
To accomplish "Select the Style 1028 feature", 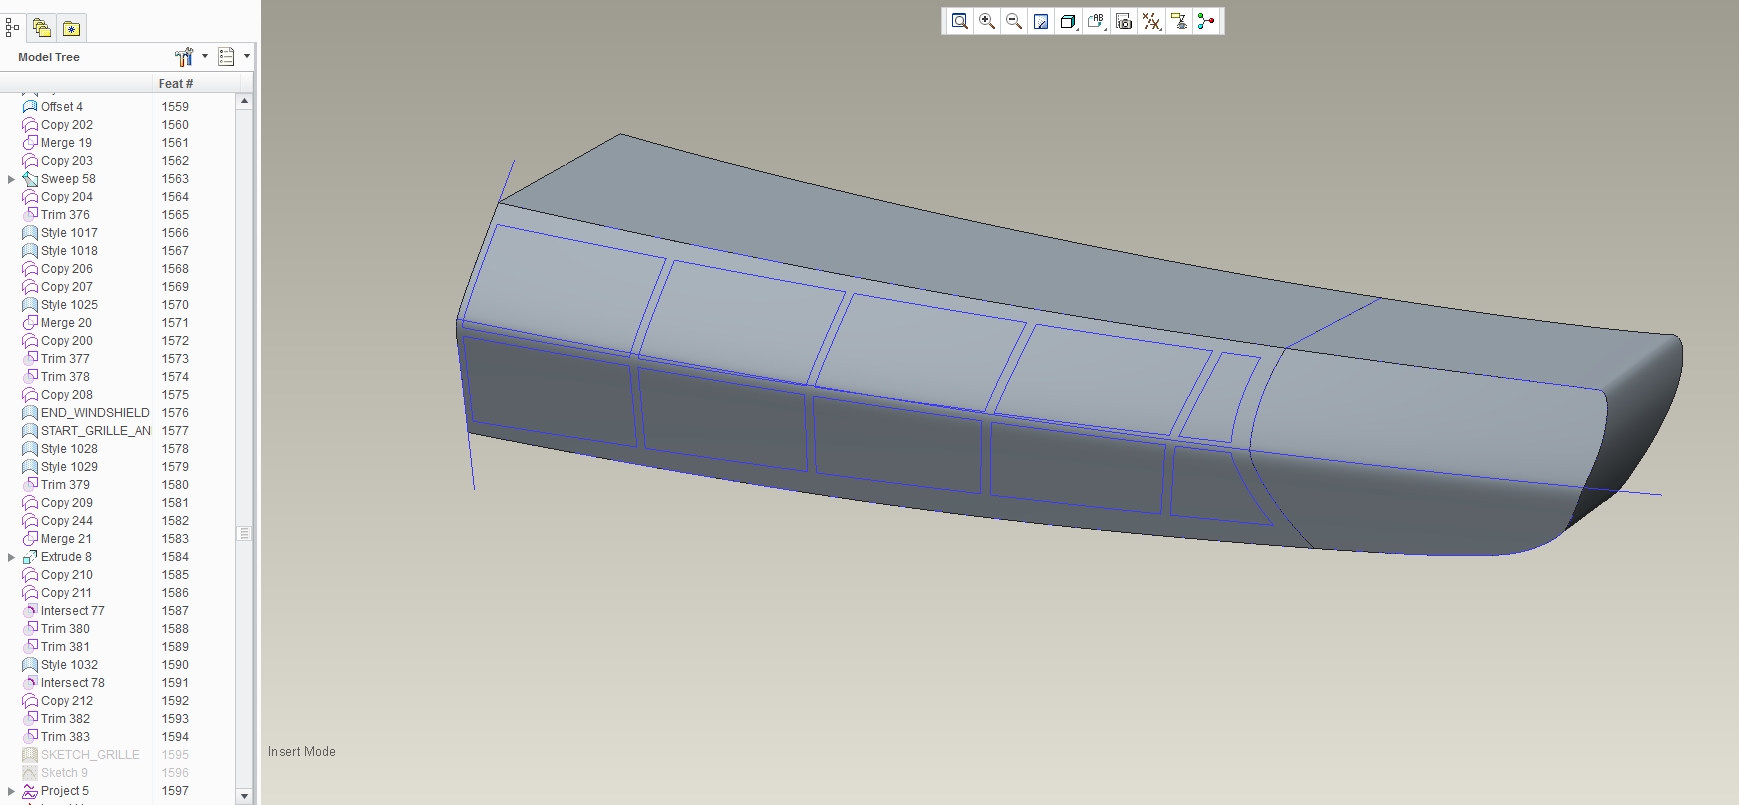I will point(69,449).
